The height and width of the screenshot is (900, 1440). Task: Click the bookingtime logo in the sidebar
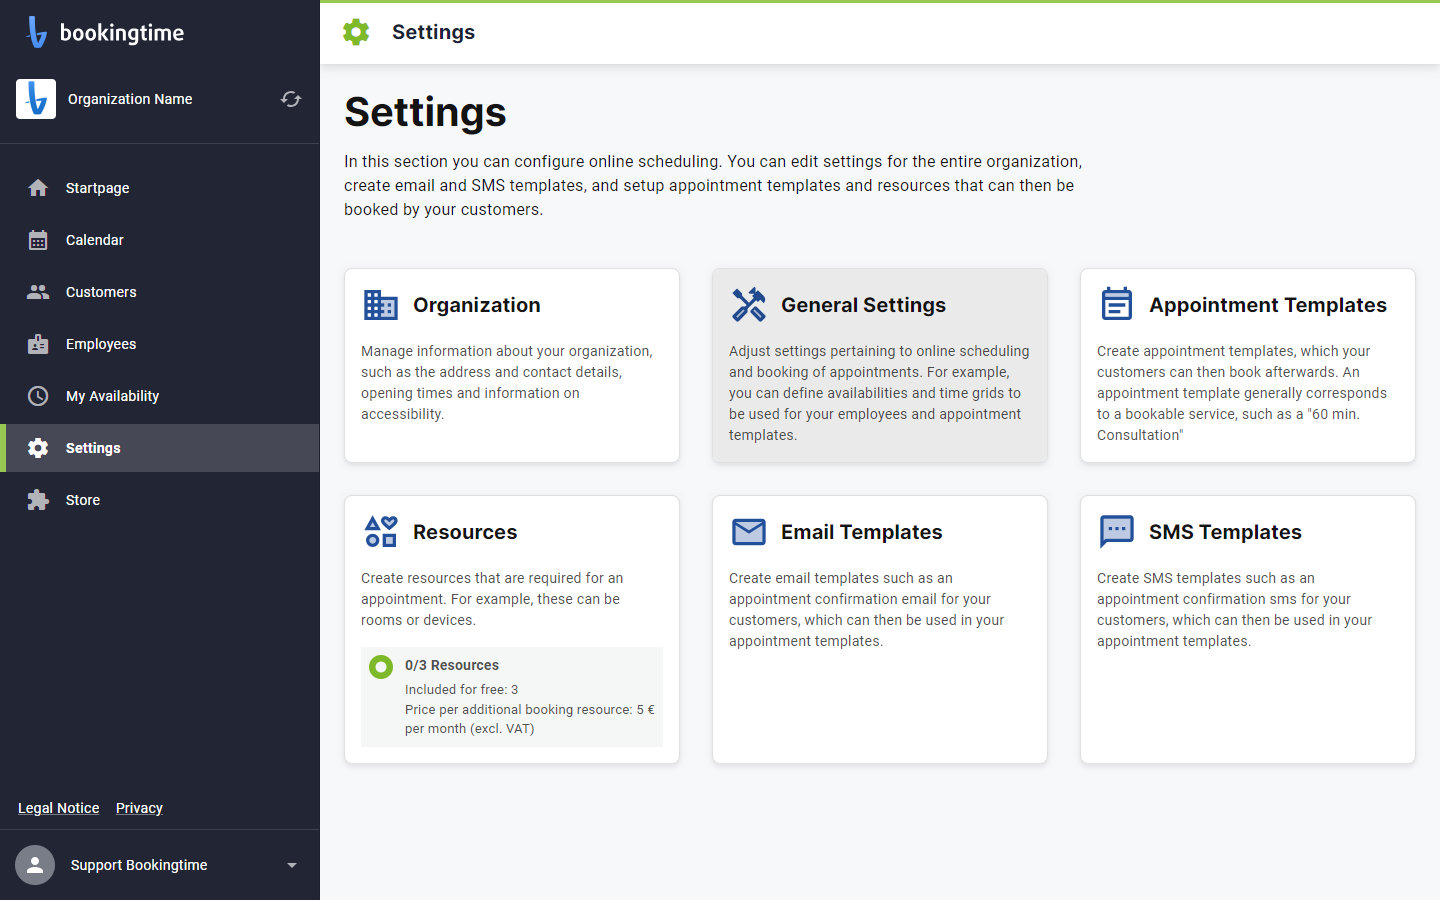tap(105, 32)
